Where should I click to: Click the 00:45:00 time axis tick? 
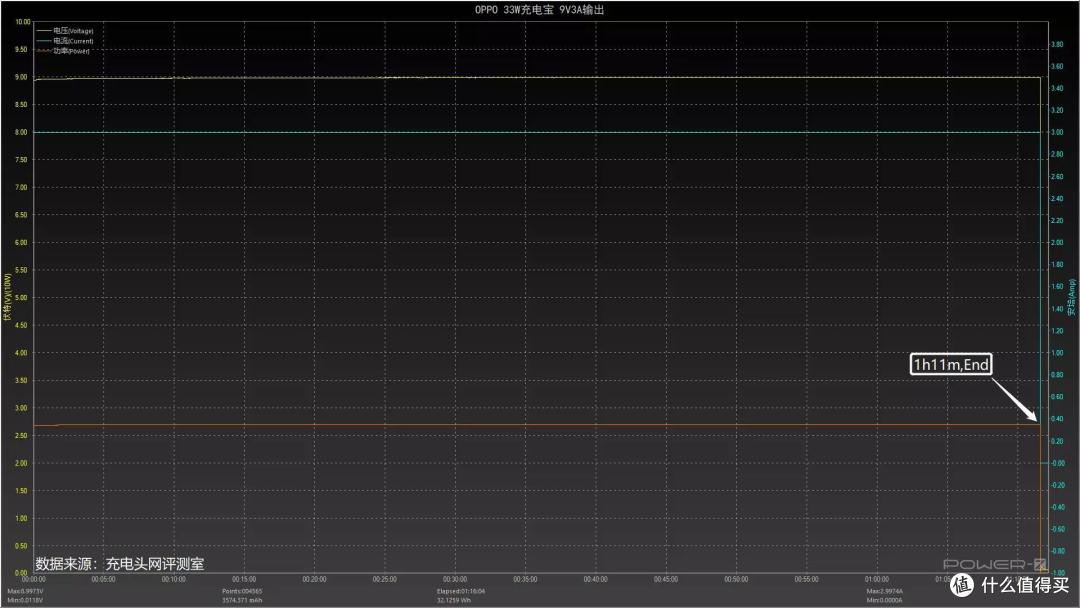click(x=665, y=580)
